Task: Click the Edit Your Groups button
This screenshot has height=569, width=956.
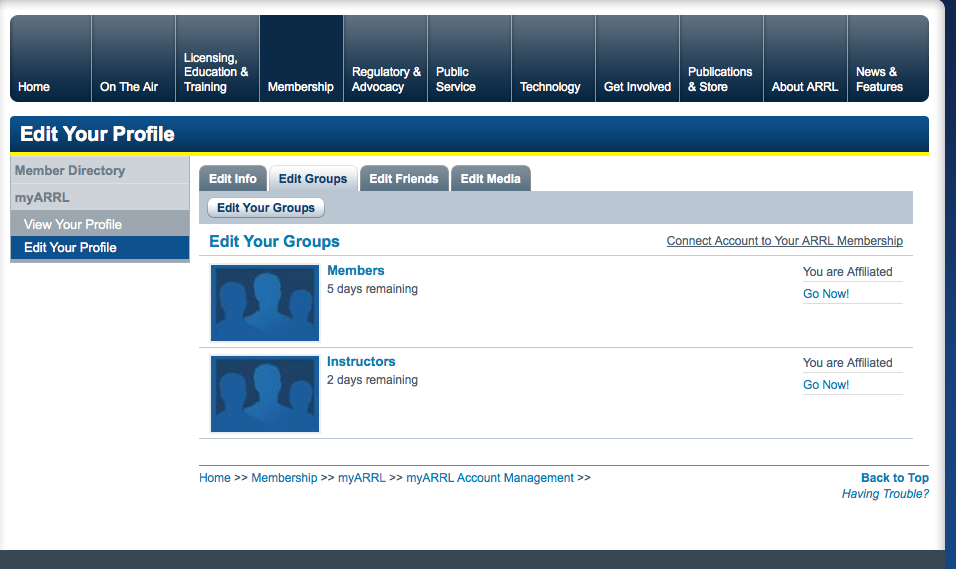Action: tap(266, 207)
